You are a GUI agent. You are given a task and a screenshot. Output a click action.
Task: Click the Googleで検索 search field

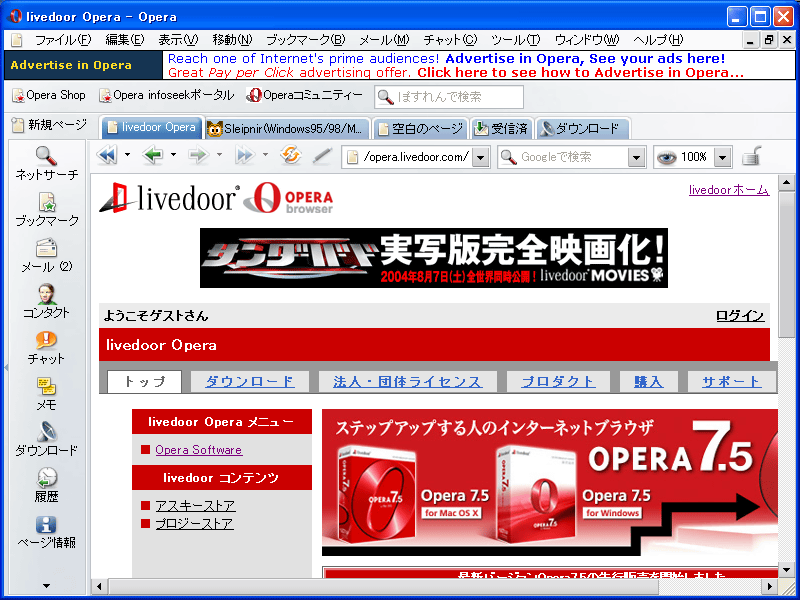point(563,157)
